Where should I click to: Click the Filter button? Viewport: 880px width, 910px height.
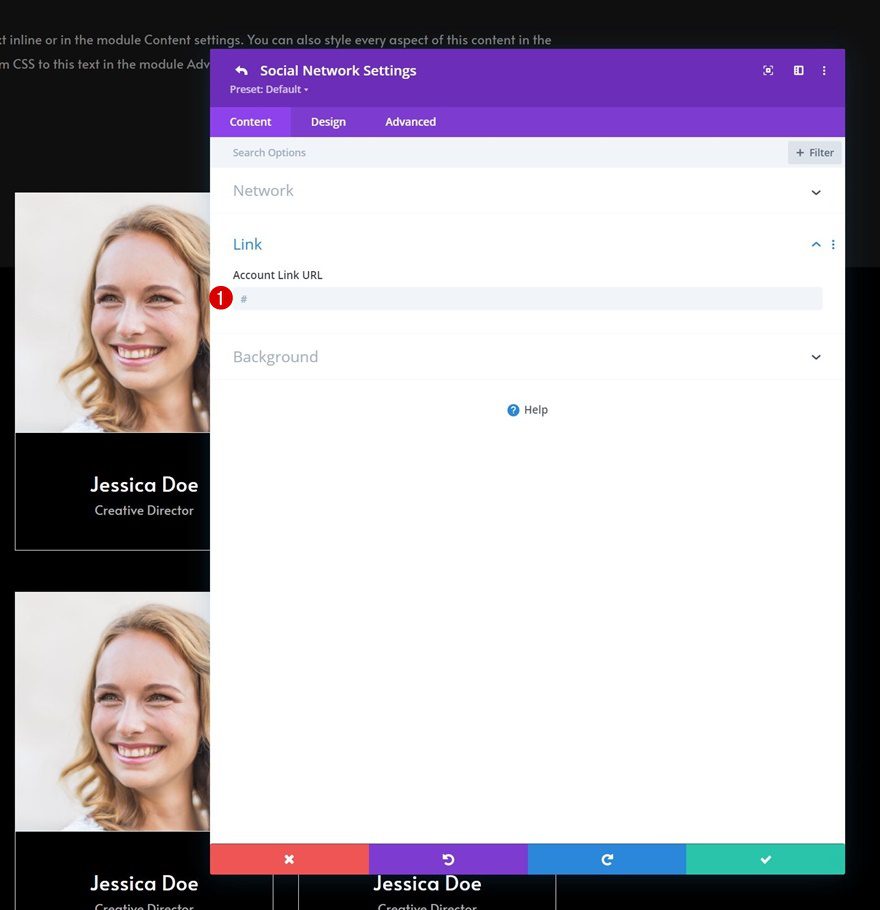tap(814, 152)
